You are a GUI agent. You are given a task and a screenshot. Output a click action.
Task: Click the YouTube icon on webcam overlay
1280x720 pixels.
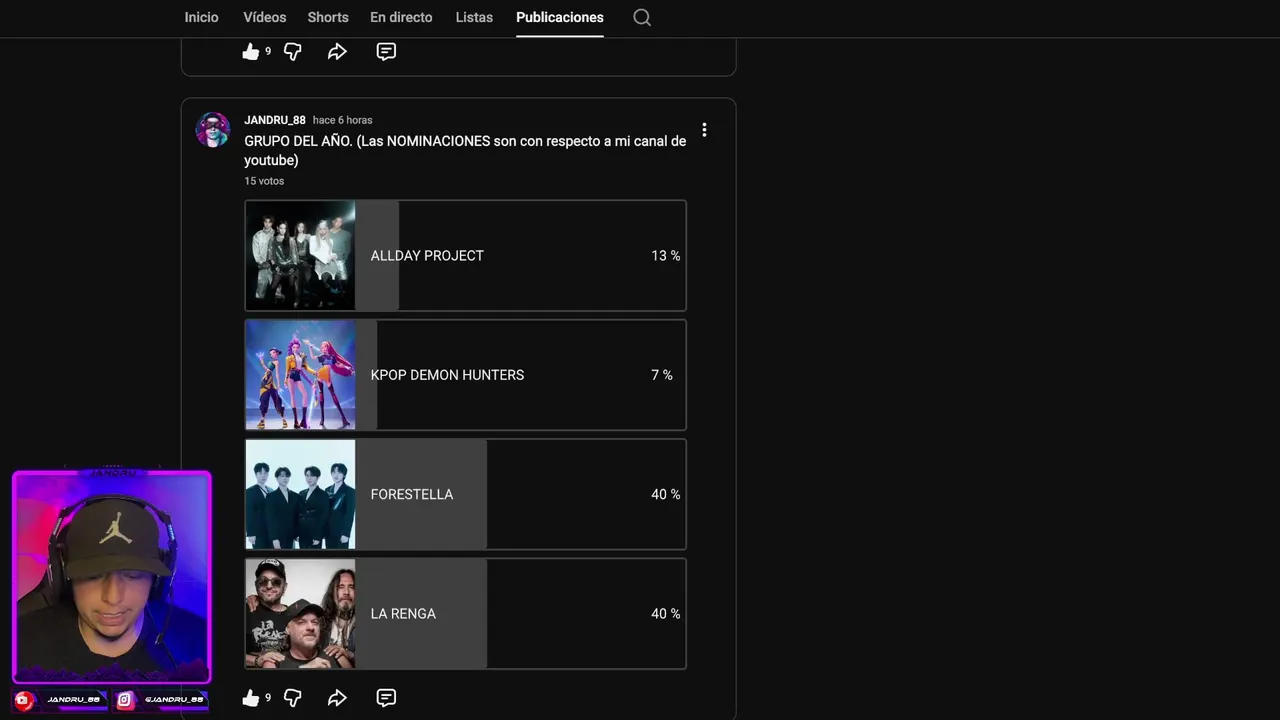point(24,700)
